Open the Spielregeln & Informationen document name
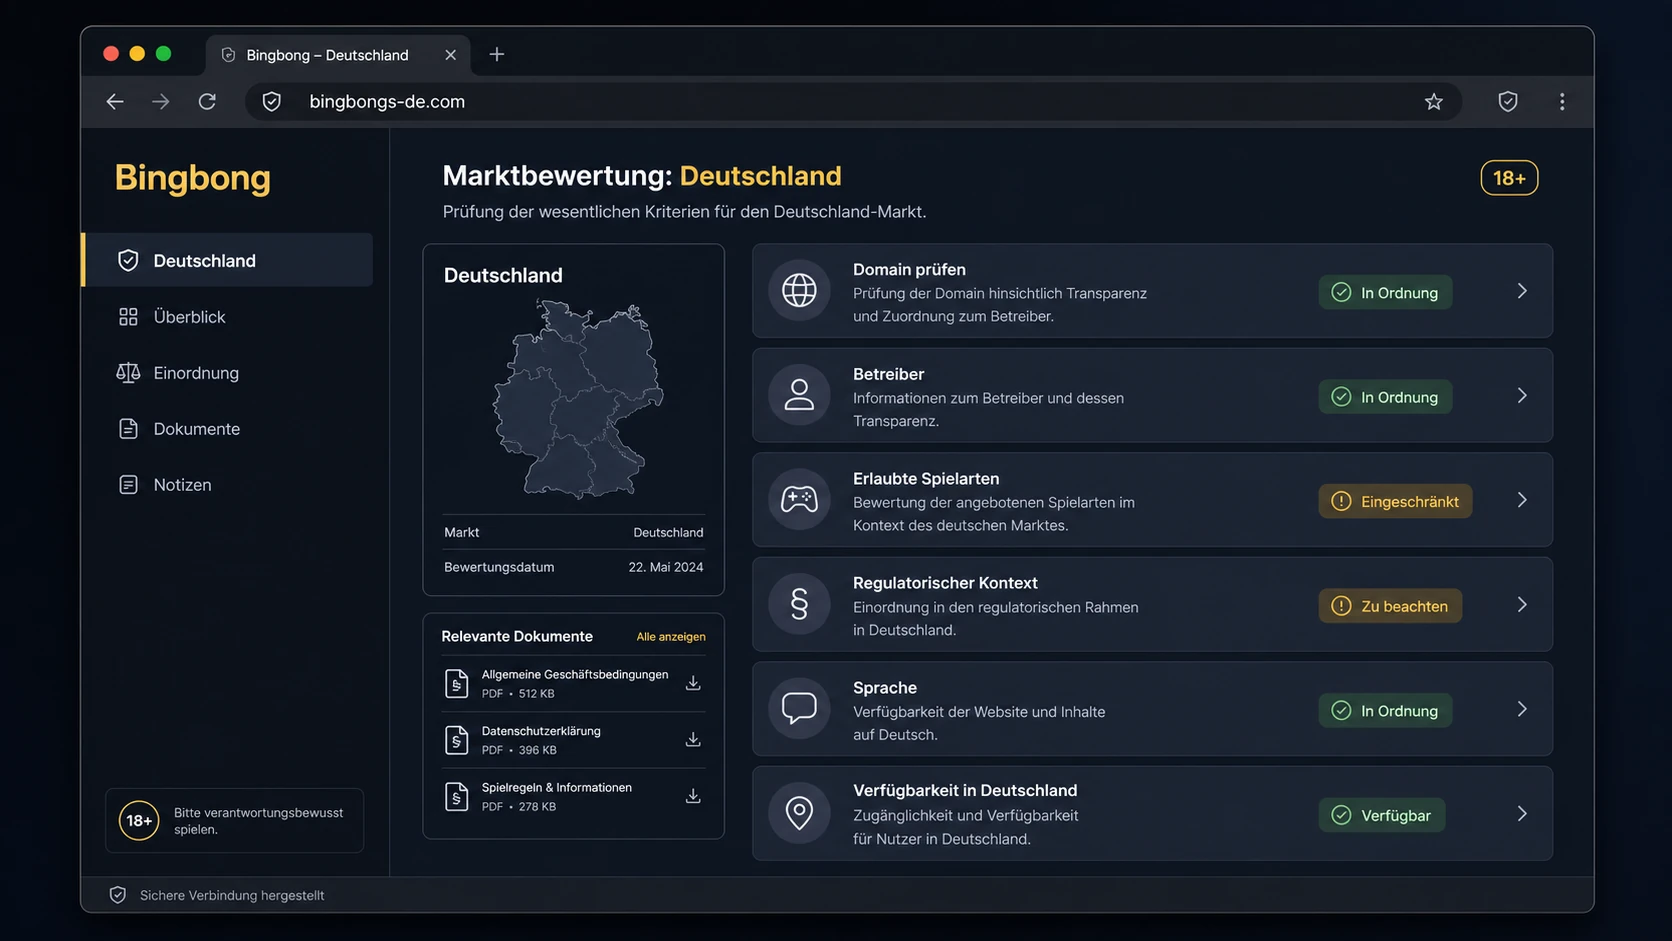This screenshot has height=941, width=1672. coord(557,788)
